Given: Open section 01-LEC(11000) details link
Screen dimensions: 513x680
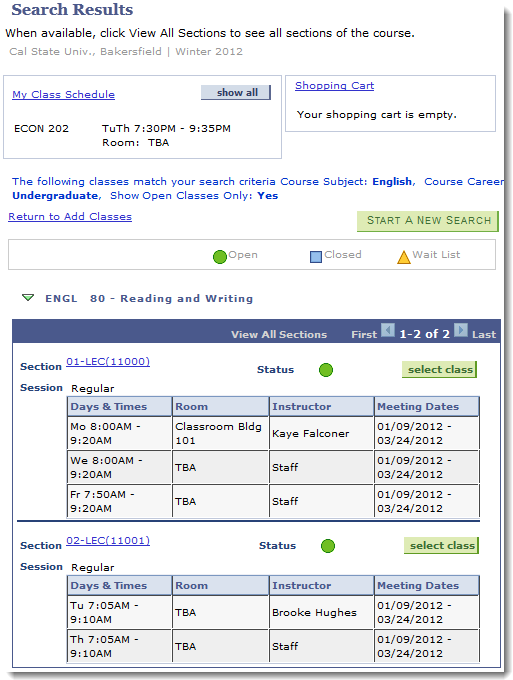Looking at the screenshot, I should coord(108,361).
